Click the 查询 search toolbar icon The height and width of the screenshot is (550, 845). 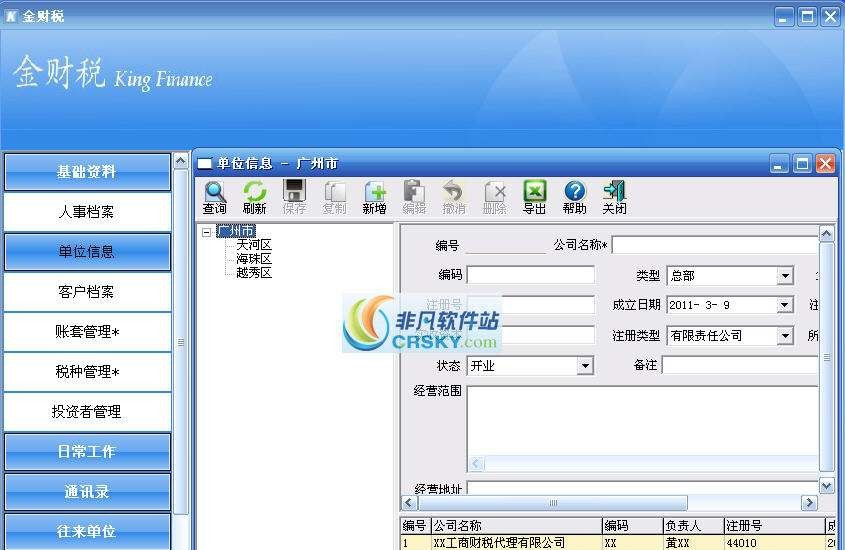[214, 197]
